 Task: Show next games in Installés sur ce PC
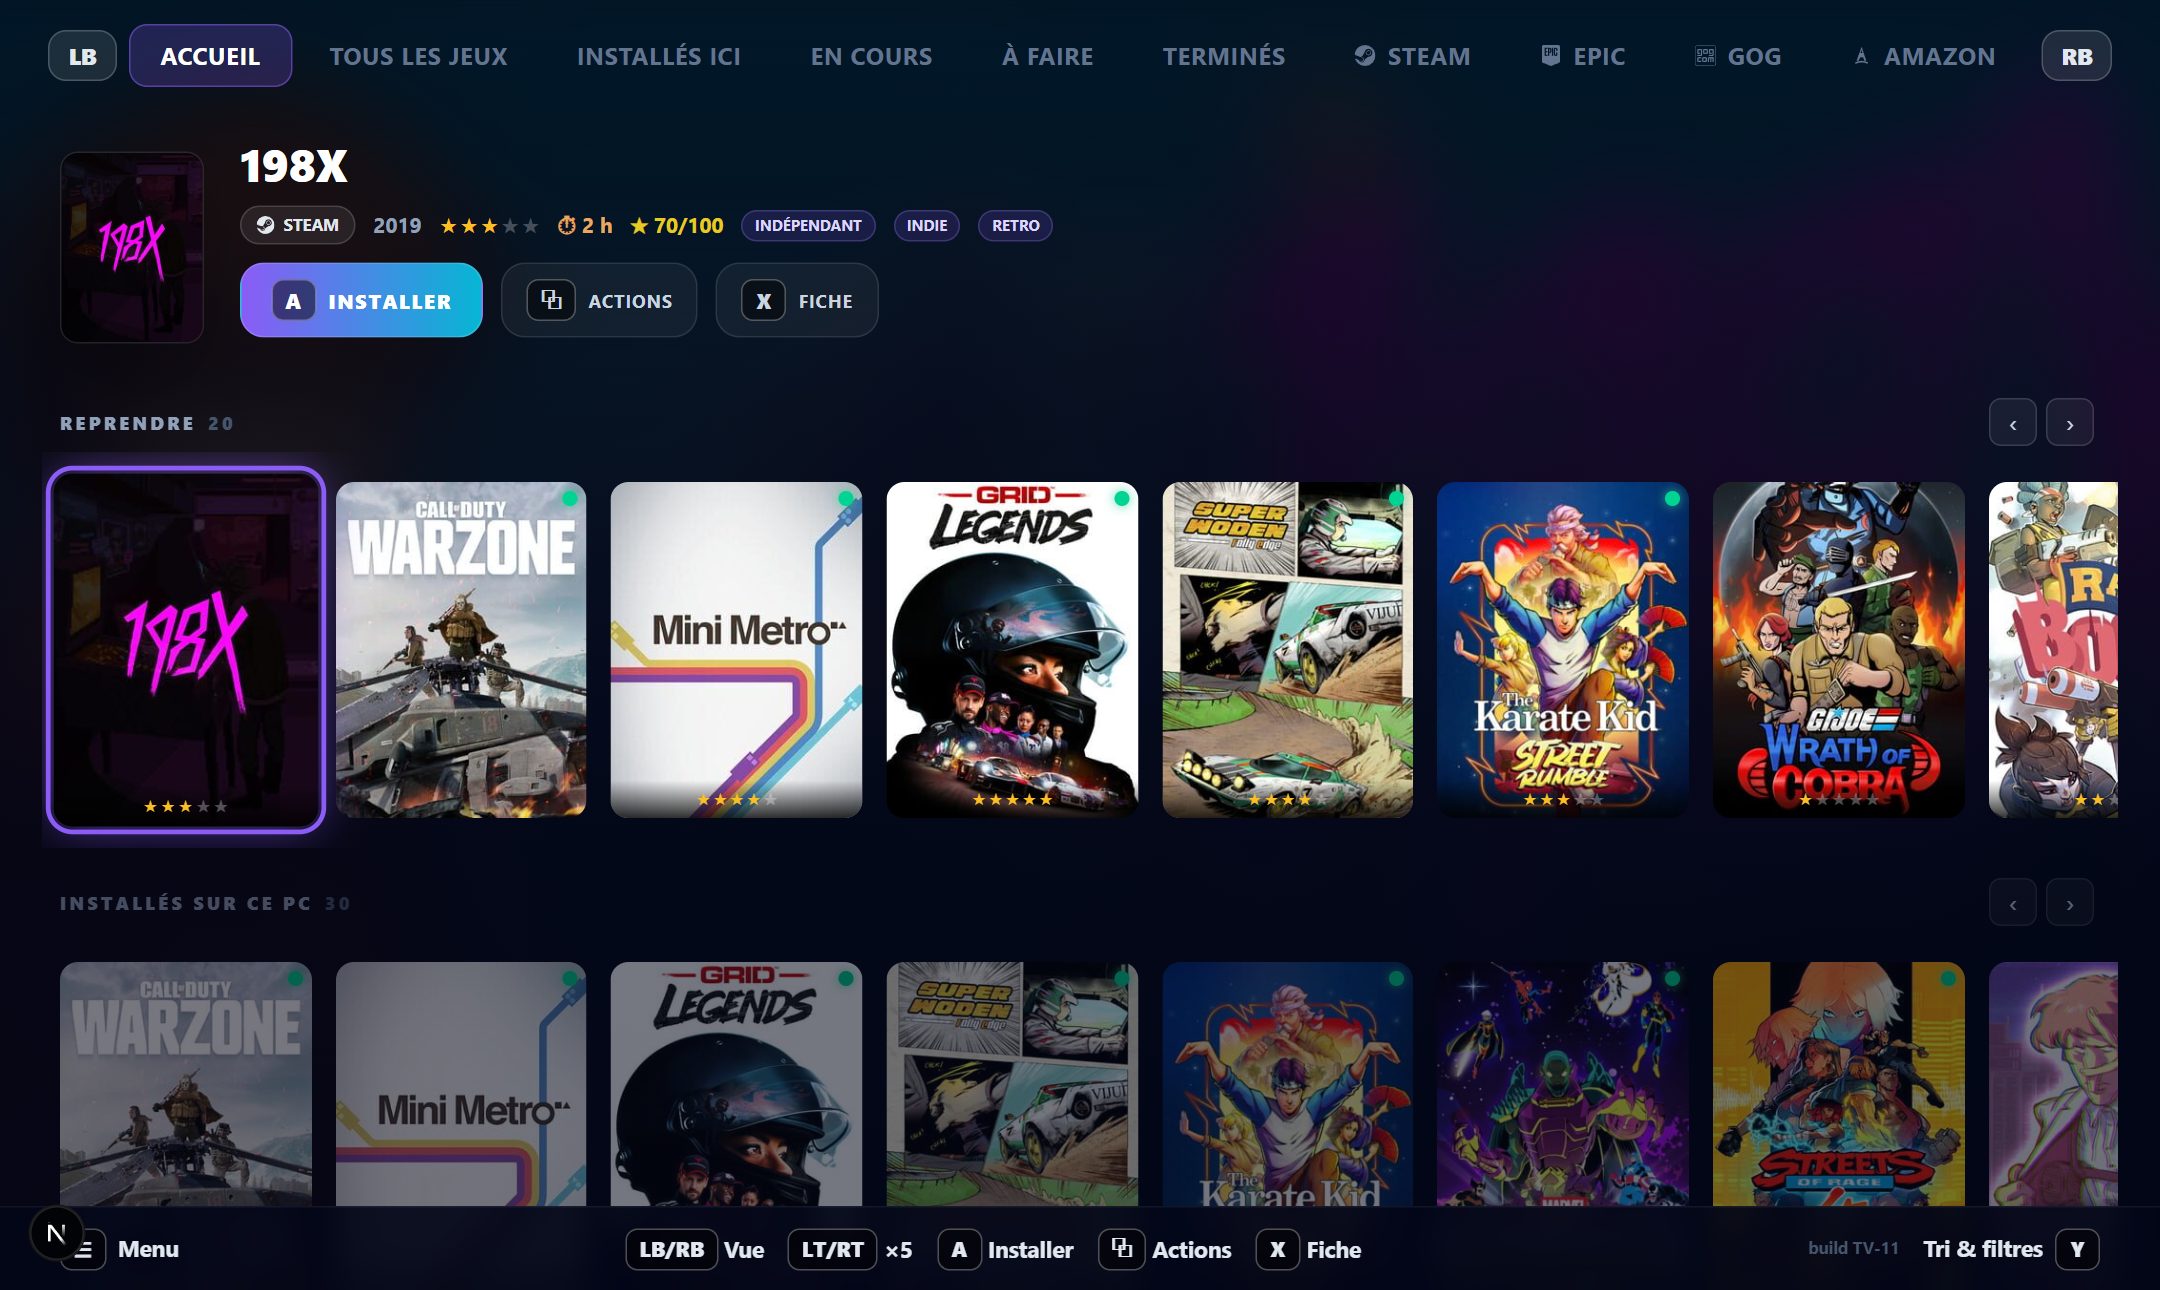[2069, 903]
